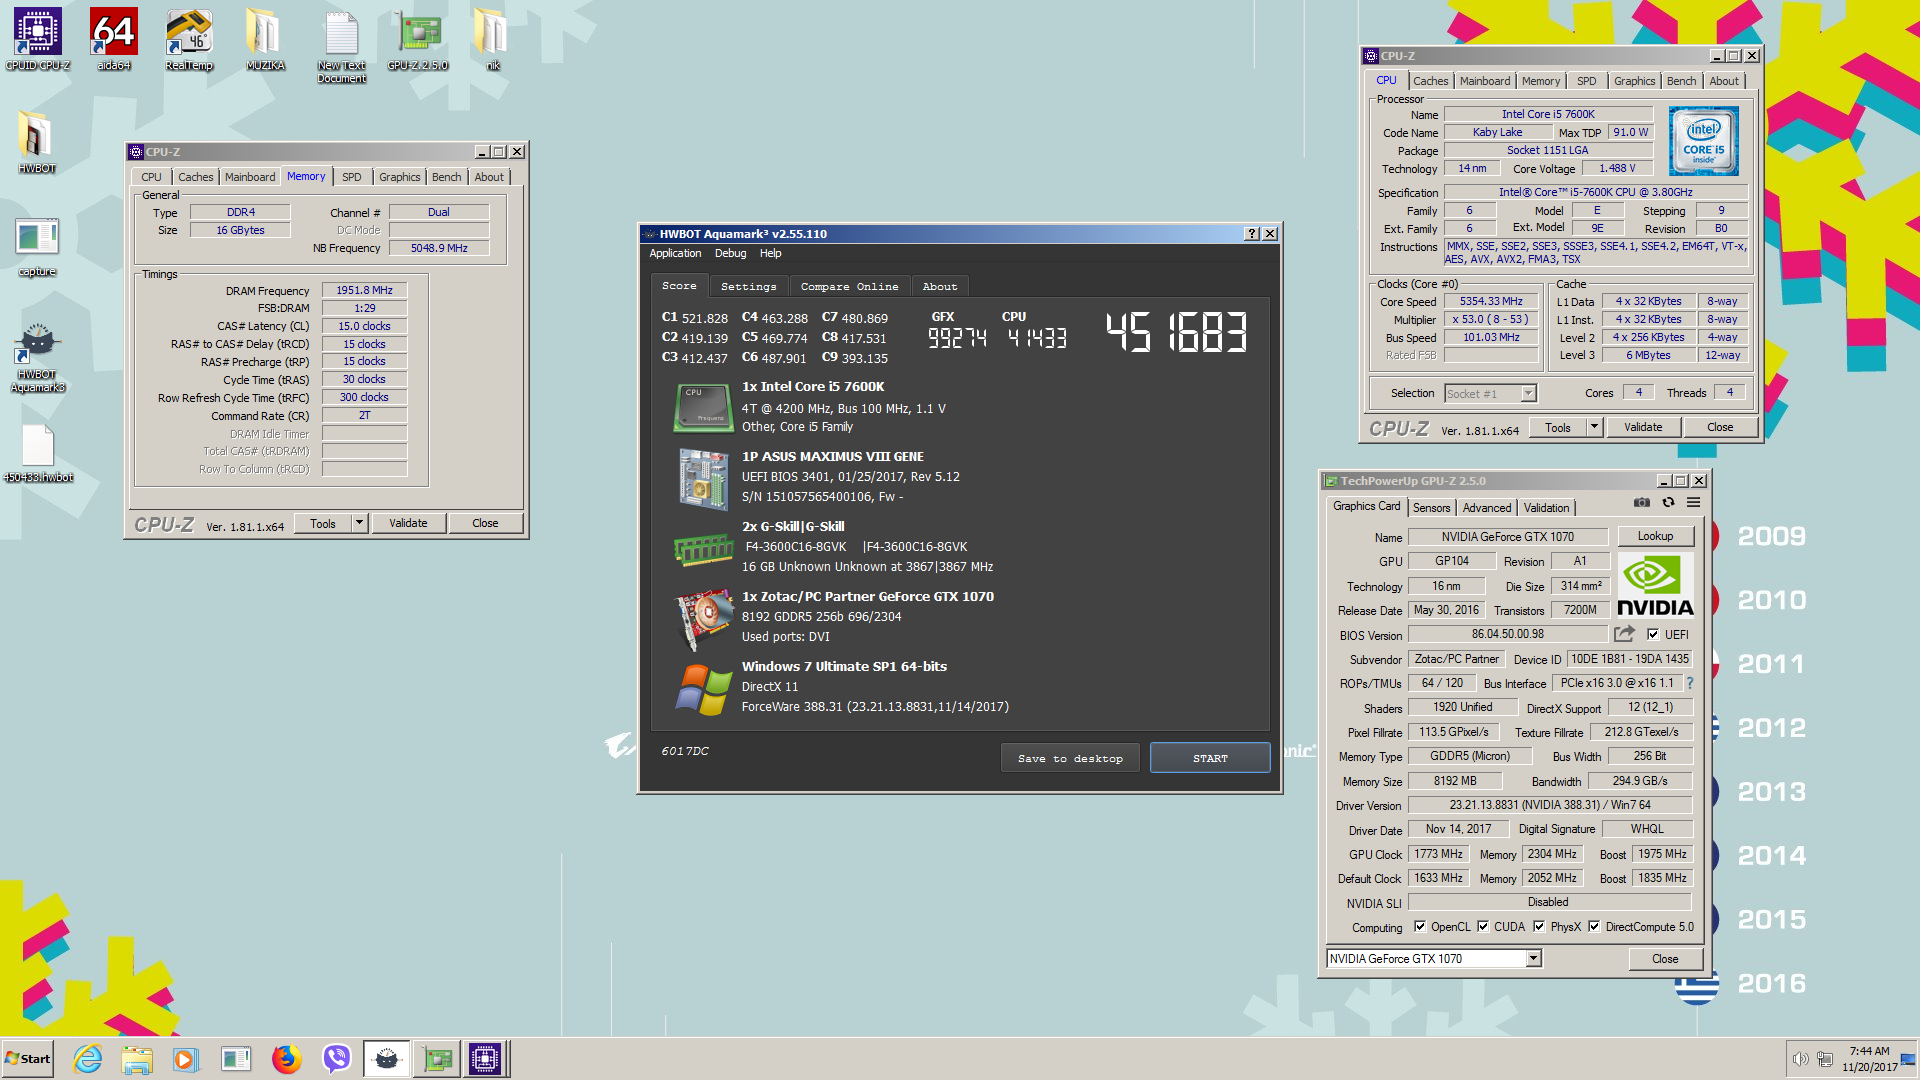Open Firefox from the taskbar
This screenshot has width=1920, height=1080.
pyautogui.click(x=287, y=1059)
